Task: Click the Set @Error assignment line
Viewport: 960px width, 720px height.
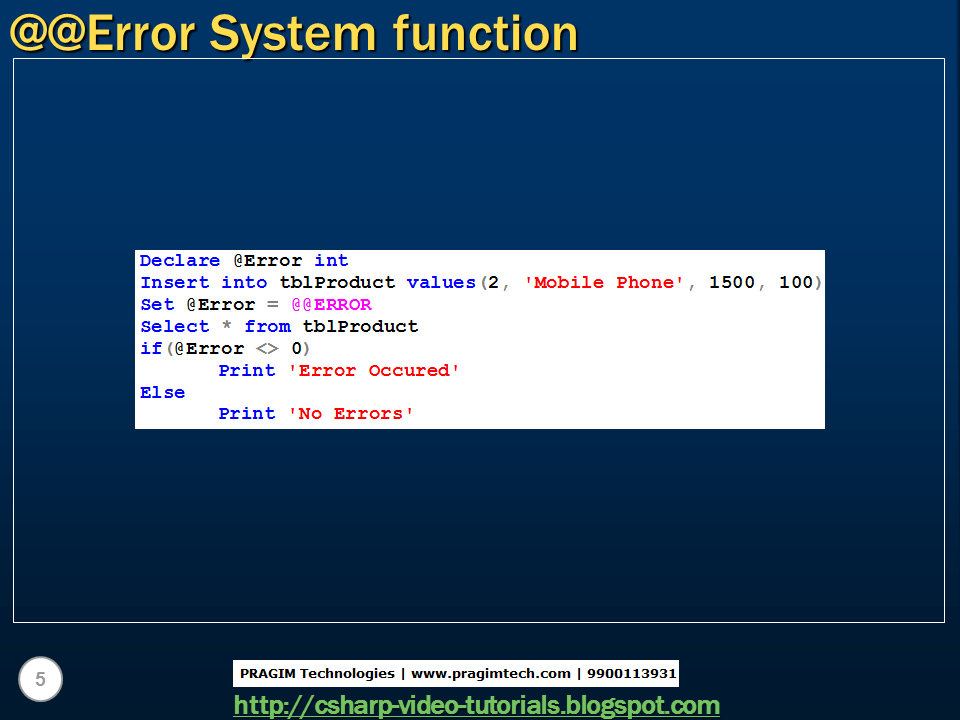Action: pyautogui.click(x=200, y=304)
